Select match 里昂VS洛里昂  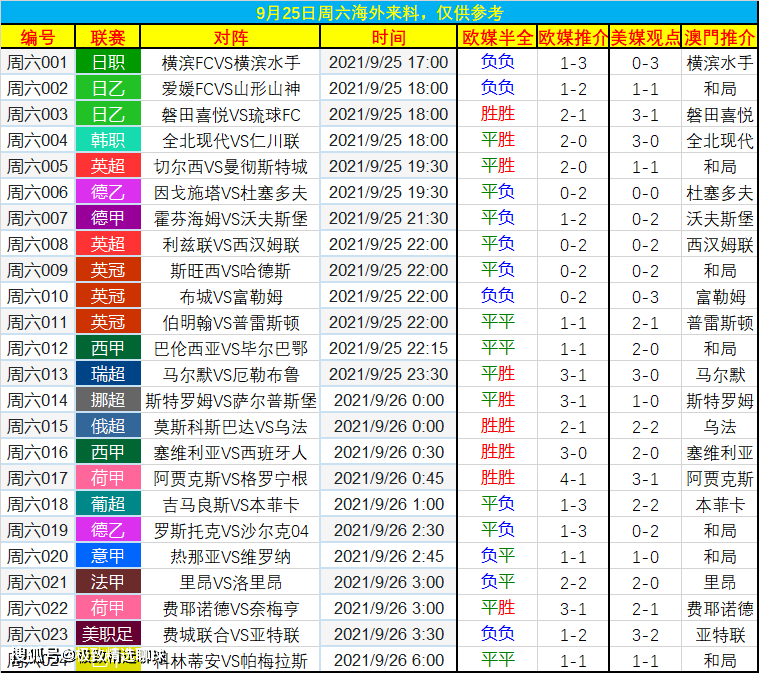coord(230,582)
